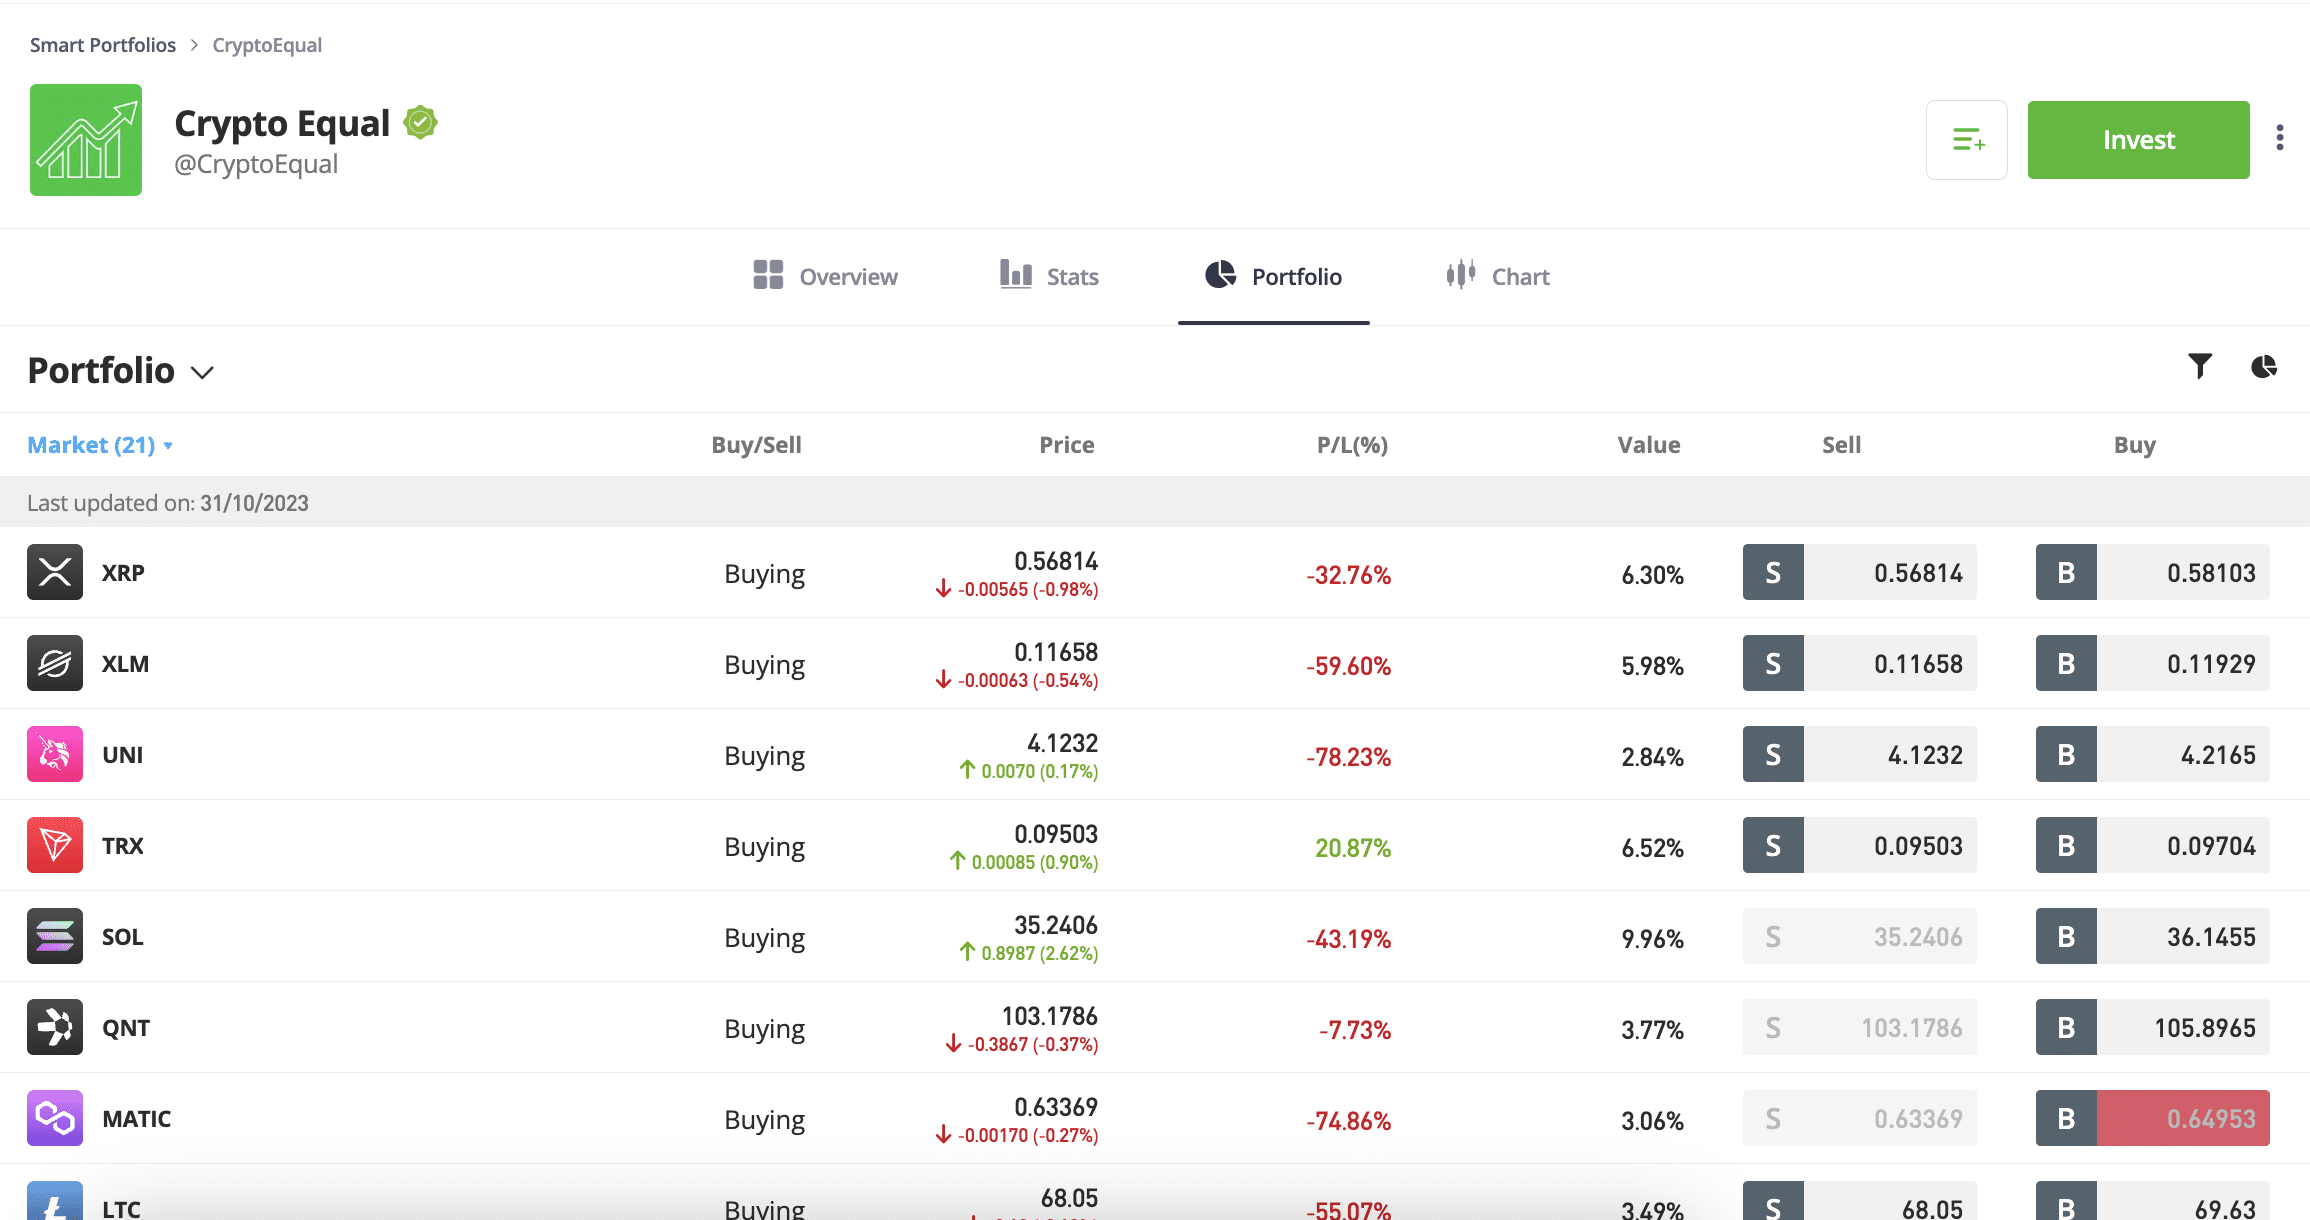Sort by the Value column header
The image size is (2310, 1220).
tap(1649, 445)
